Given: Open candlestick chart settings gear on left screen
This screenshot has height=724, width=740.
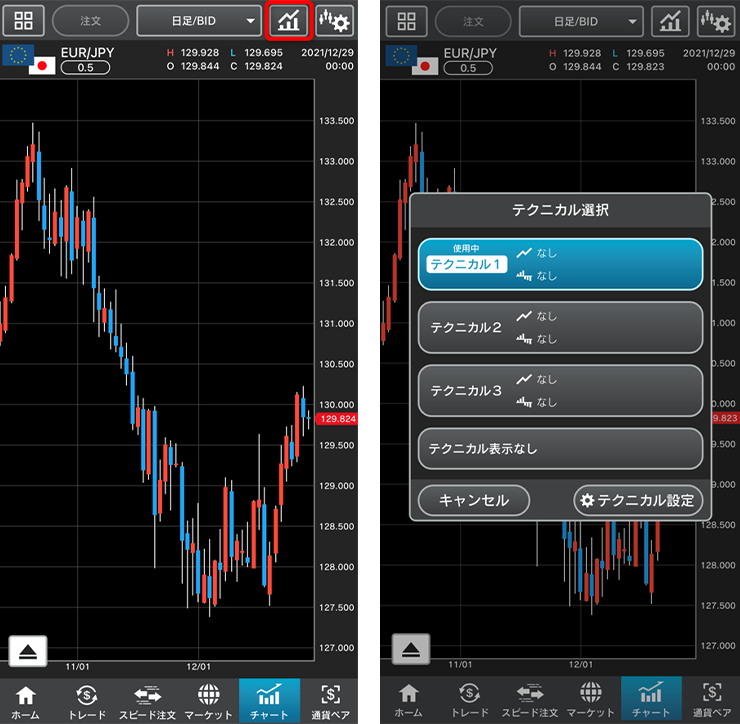Looking at the screenshot, I should pyautogui.click(x=335, y=20).
